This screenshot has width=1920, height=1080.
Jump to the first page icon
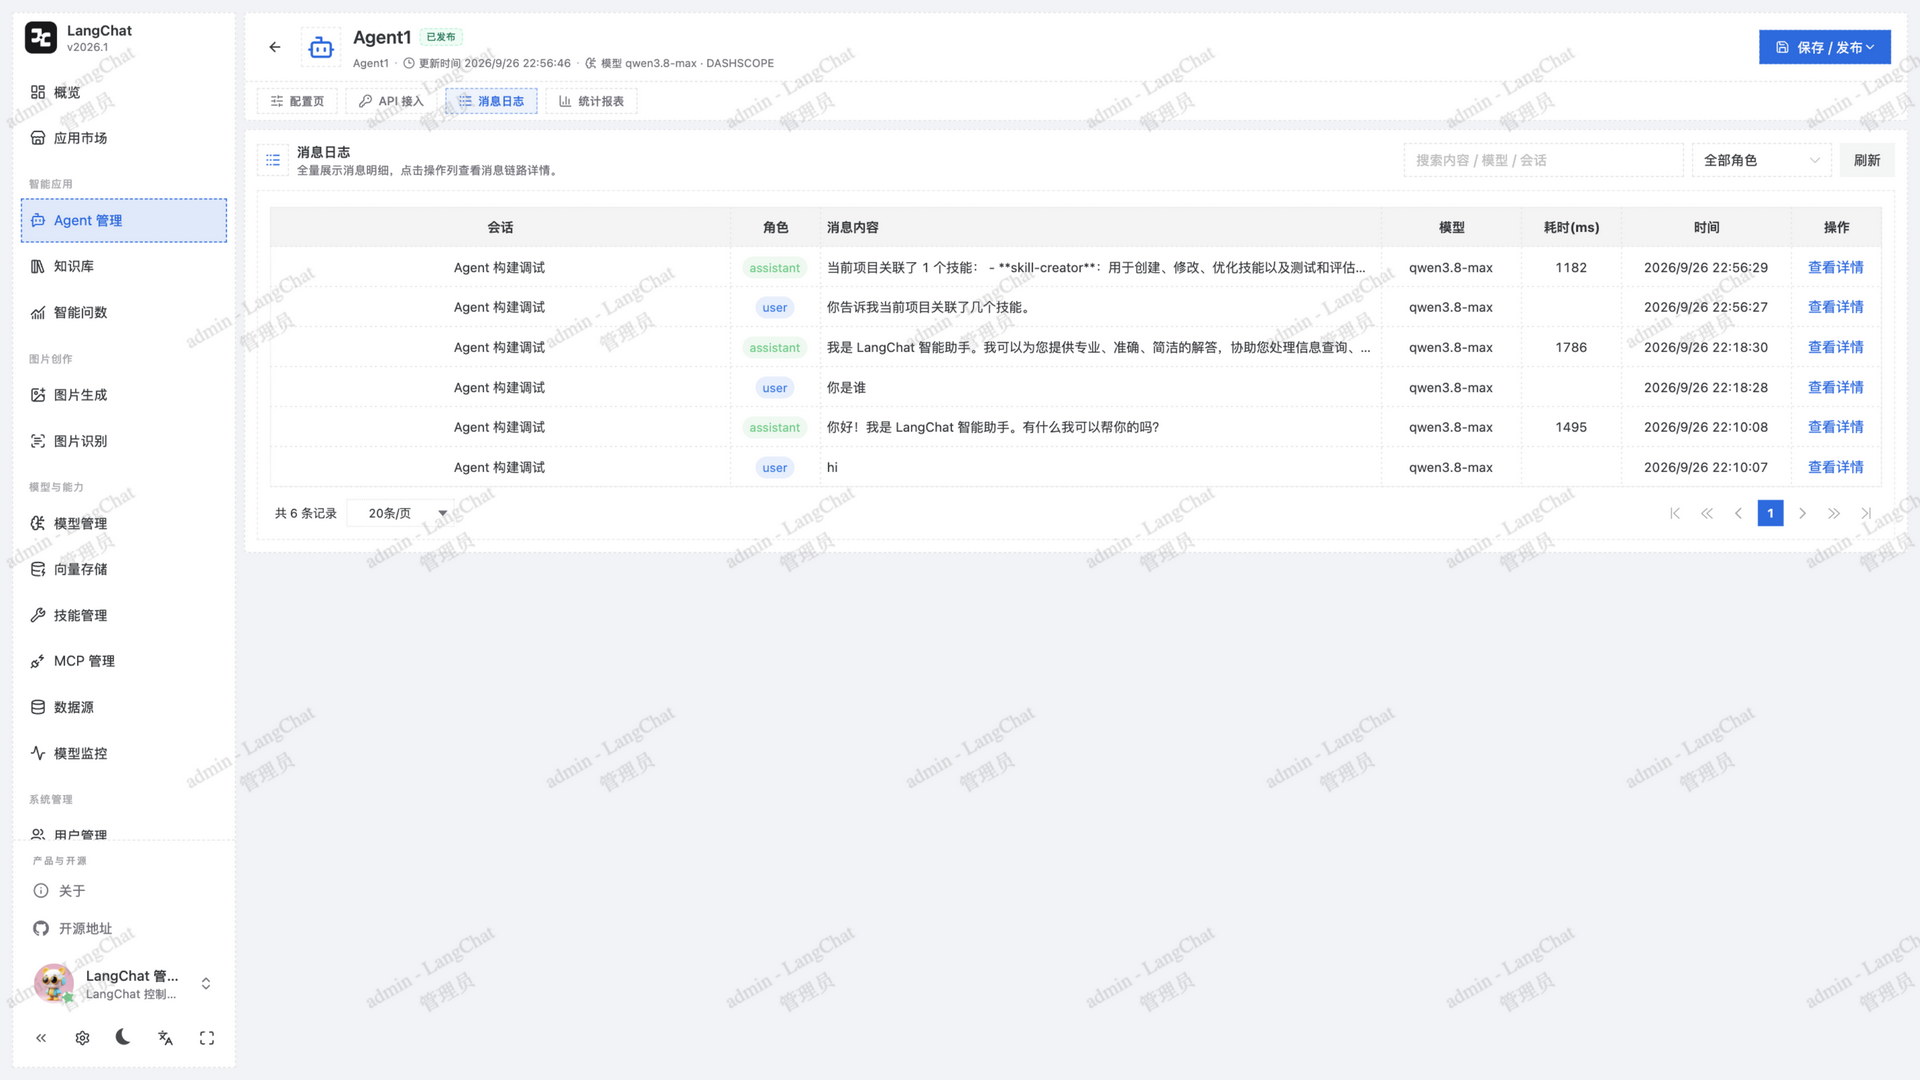point(1675,513)
